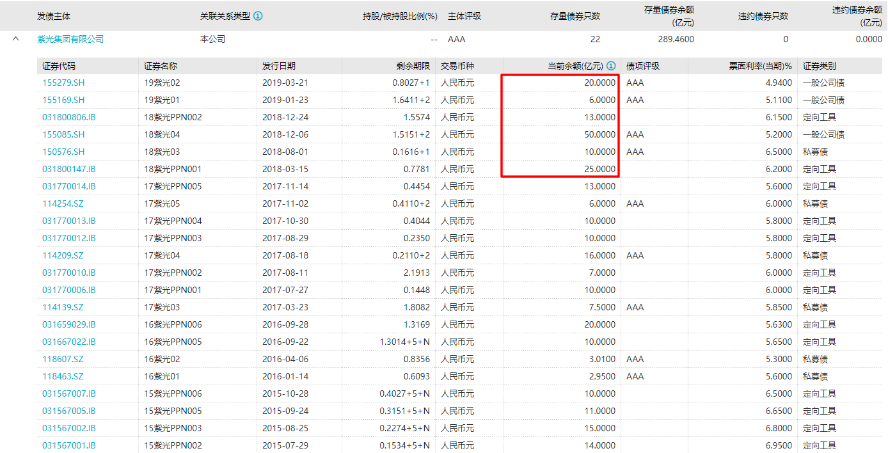Open bond code 031770014.IB
The width and height of the screenshot is (888, 453).
[x=69, y=186]
